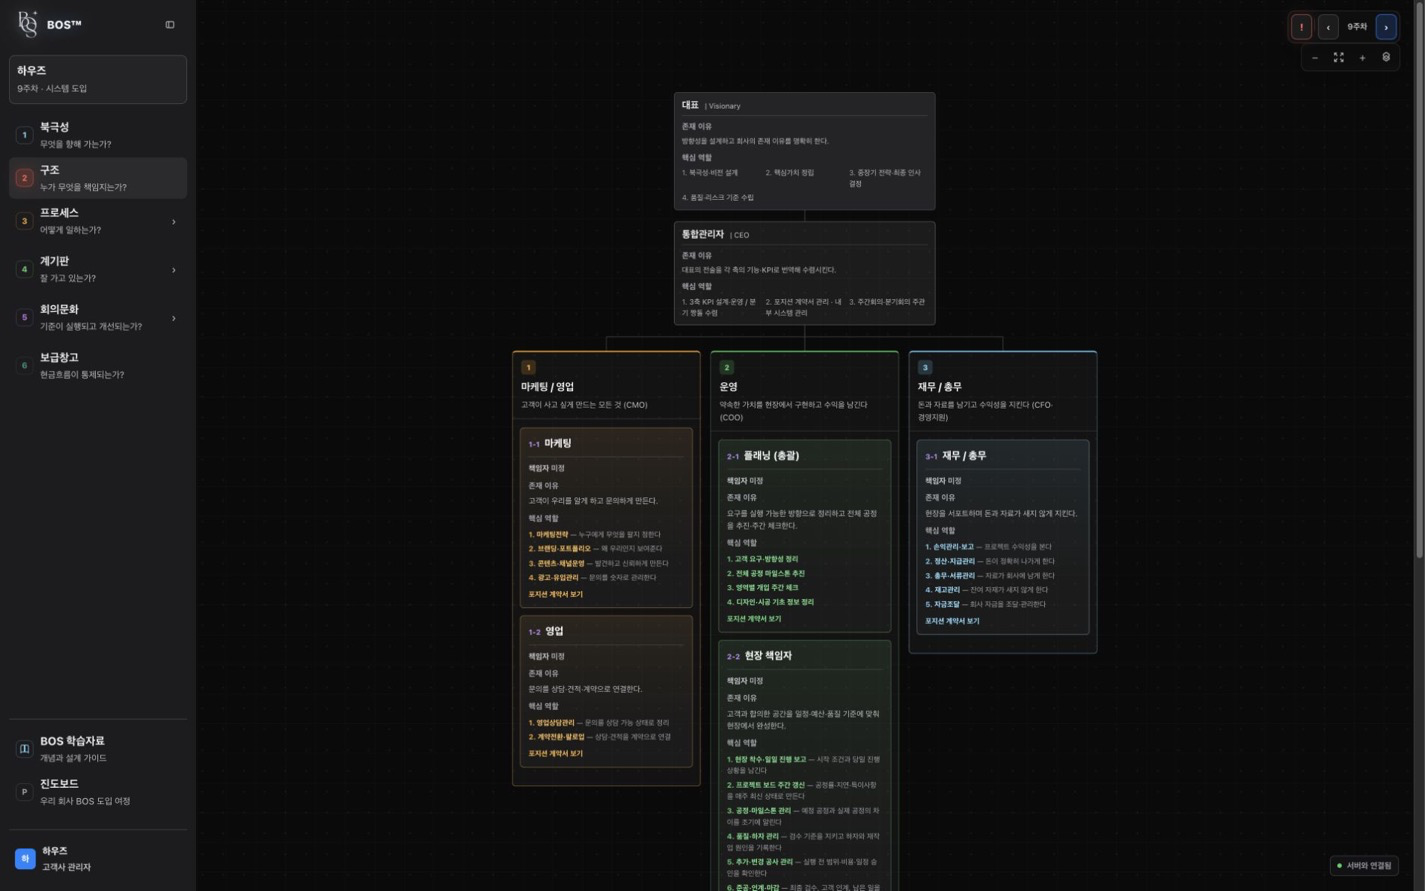Screen dimensions: 1425x891
Task: Expand the 회의문화 menu chevron
Action: tap(173, 318)
